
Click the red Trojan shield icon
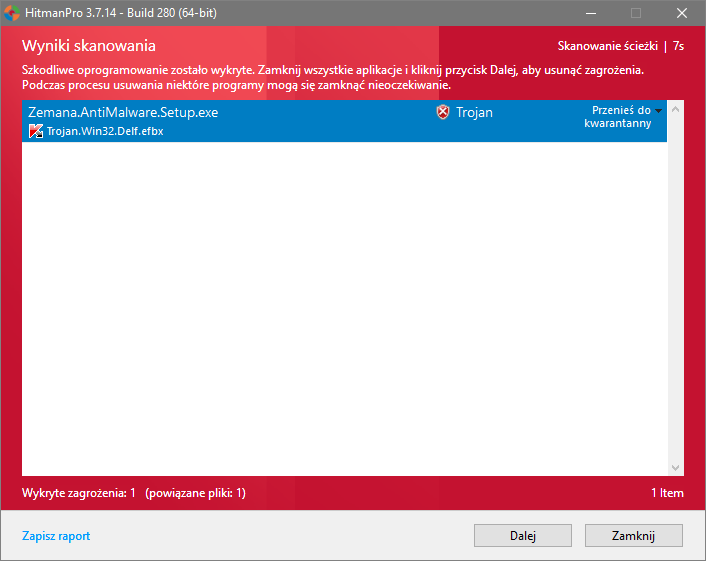(x=443, y=113)
